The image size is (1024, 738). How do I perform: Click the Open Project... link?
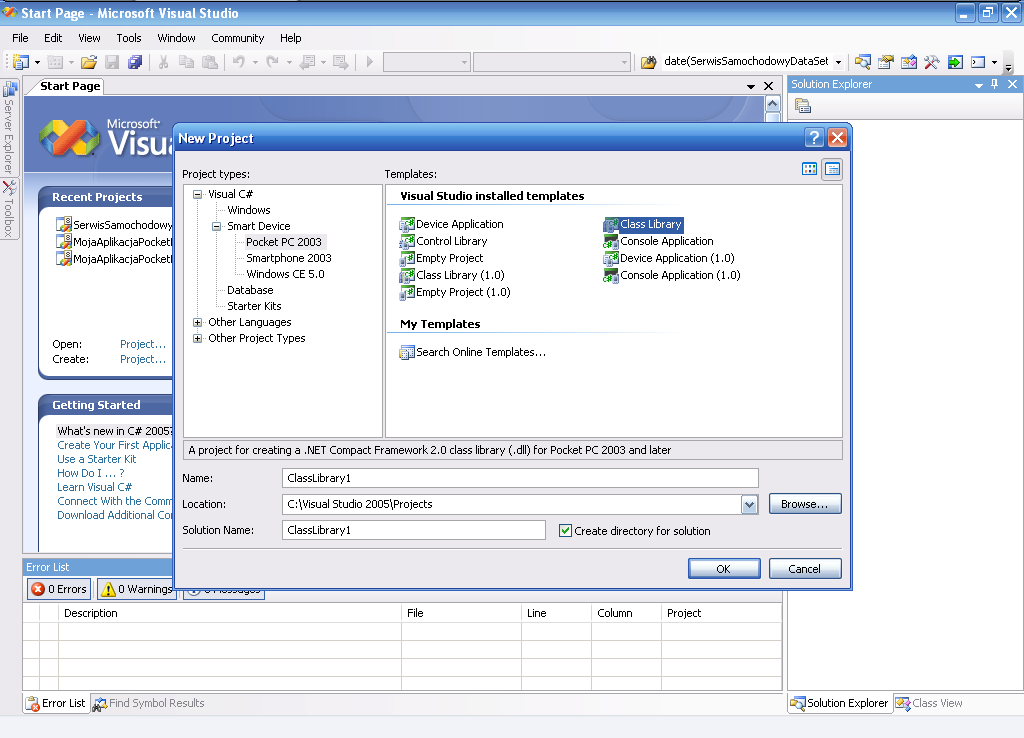(x=143, y=344)
